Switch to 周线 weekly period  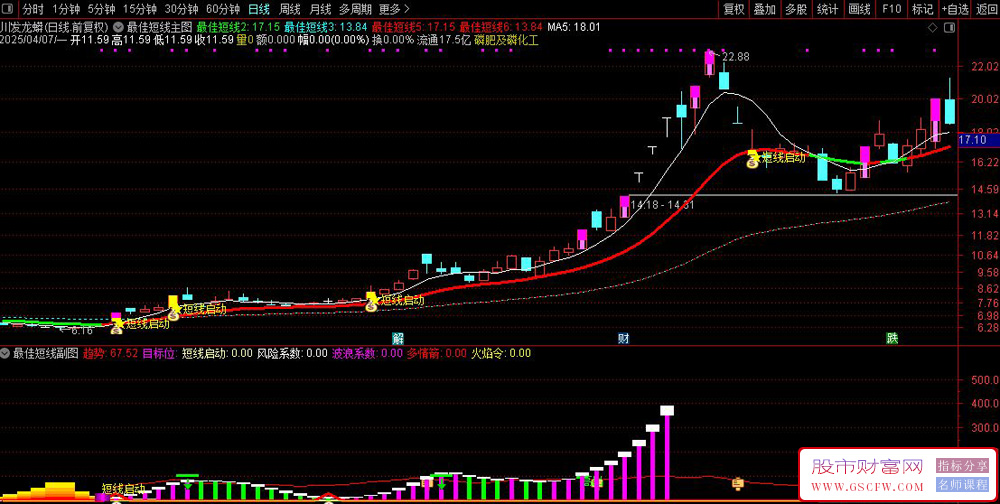290,9
